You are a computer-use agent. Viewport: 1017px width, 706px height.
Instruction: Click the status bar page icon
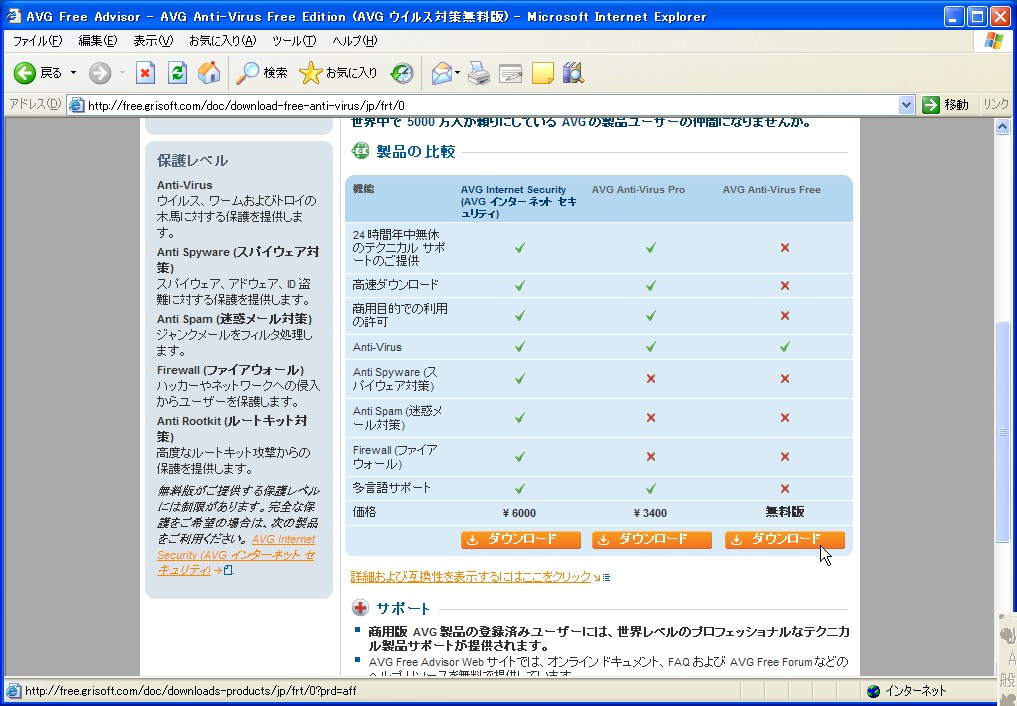click(x=14, y=691)
